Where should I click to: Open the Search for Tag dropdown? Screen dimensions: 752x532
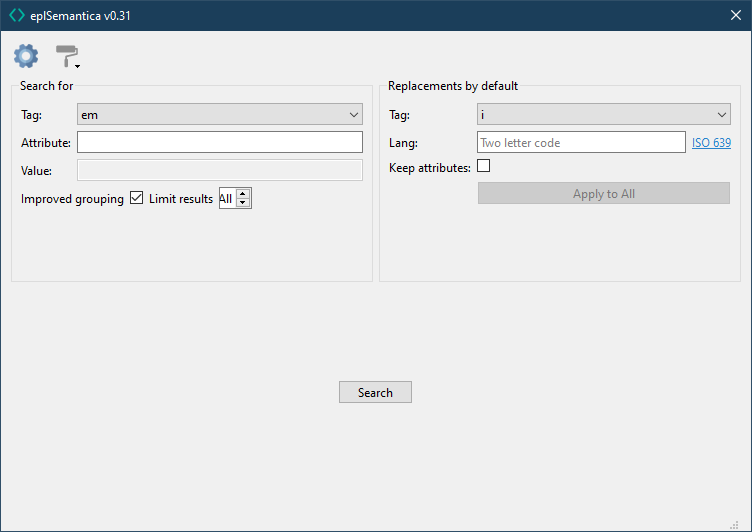click(220, 114)
